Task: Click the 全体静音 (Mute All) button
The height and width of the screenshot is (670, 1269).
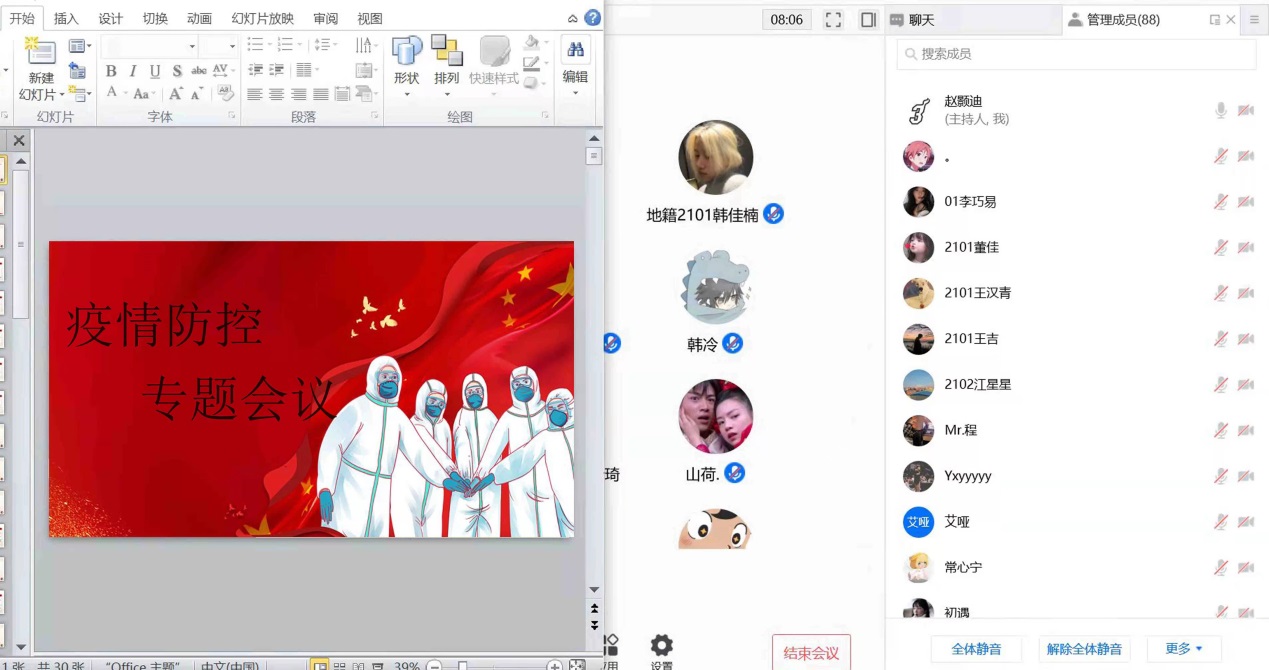Action: (976, 649)
